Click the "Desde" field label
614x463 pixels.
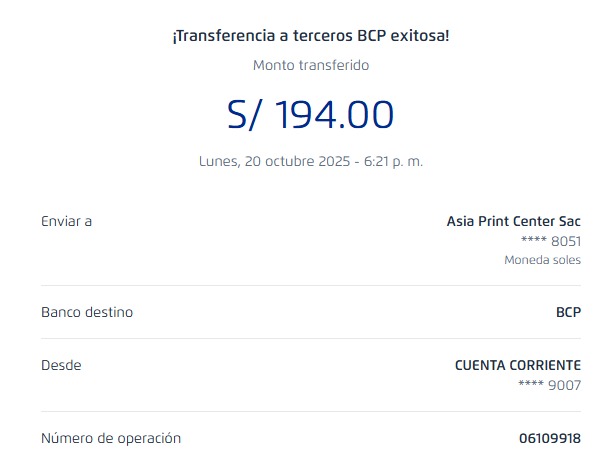pos(61,366)
